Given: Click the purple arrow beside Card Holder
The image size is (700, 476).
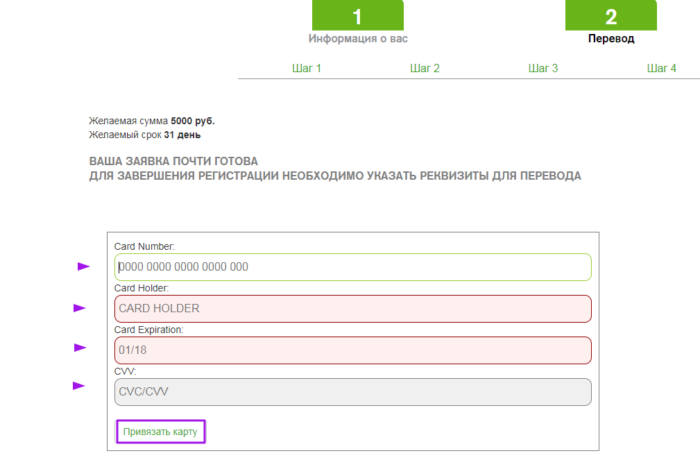Looking at the screenshot, I should pyautogui.click(x=80, y=308).
